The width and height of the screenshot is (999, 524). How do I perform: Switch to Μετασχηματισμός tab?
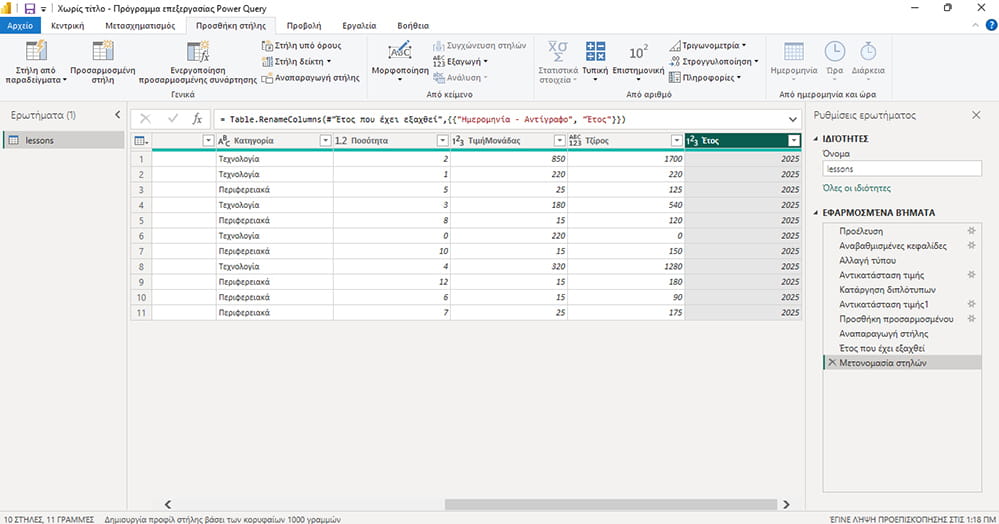tap(140, 25)
